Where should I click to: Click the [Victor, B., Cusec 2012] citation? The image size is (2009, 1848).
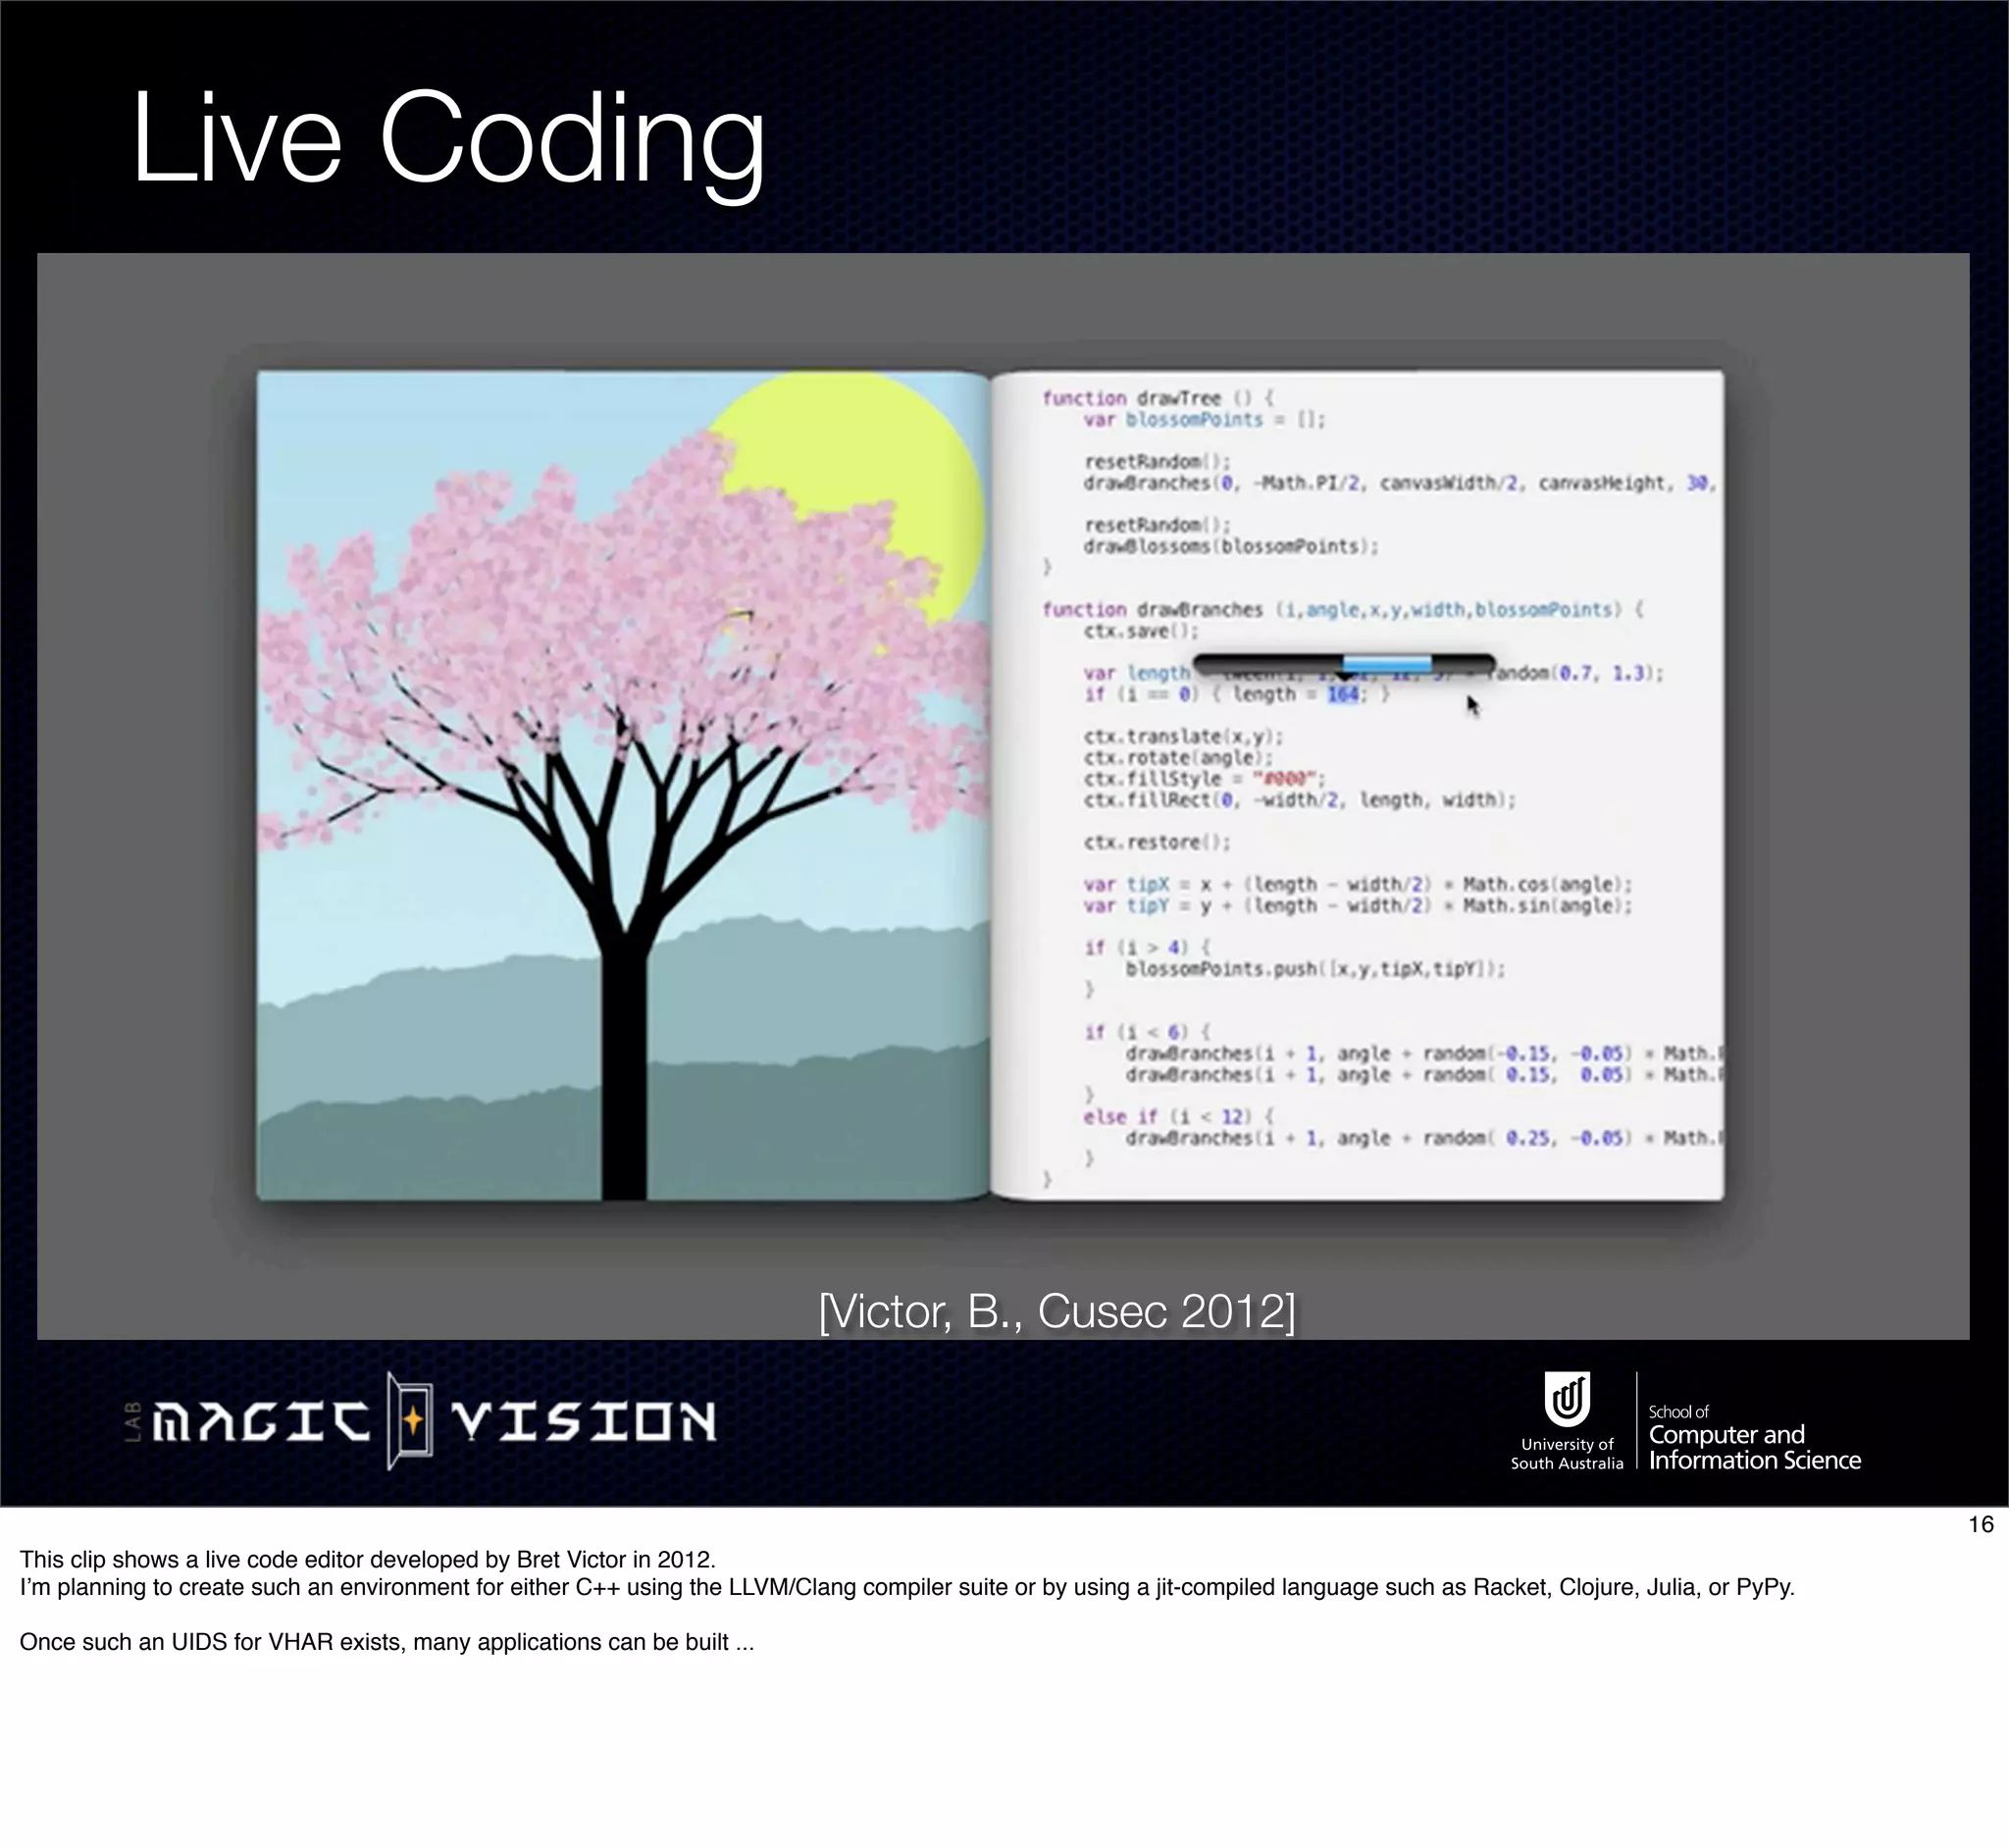pos(1056,1311)
